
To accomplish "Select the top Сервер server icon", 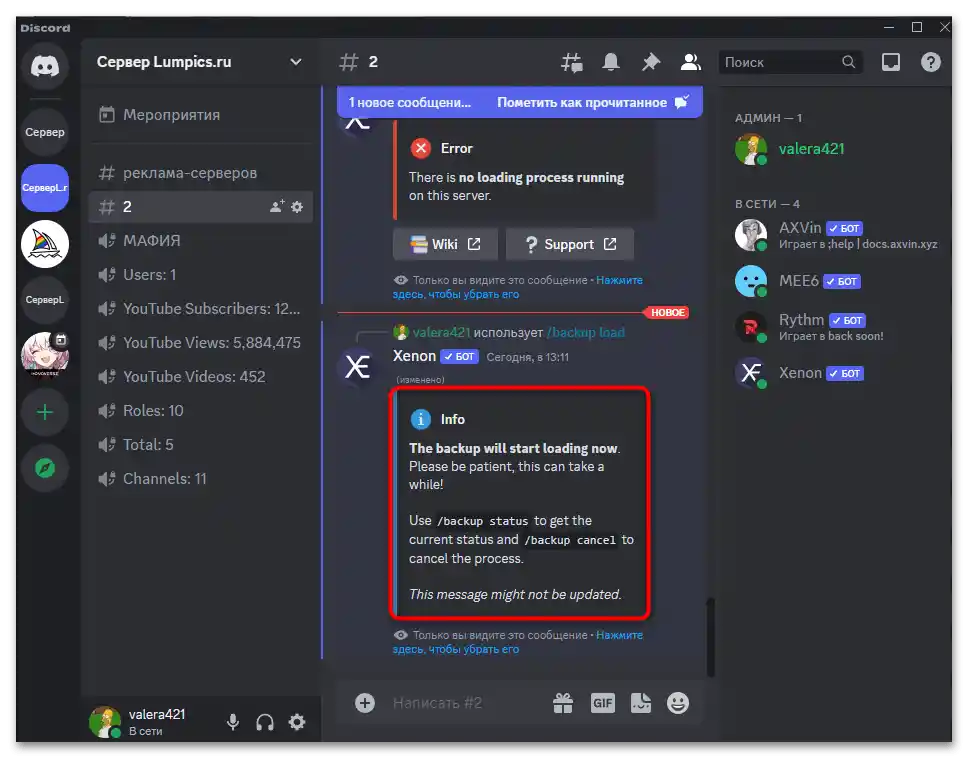I will pos(44,132).
